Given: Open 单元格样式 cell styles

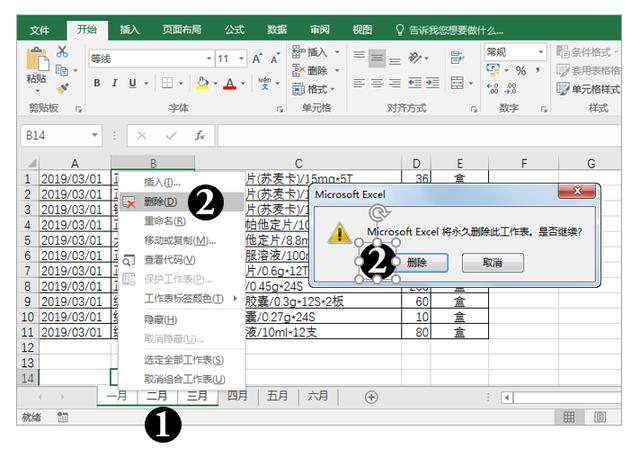Looking at the screenshot, I should click(x=588, y=89).
